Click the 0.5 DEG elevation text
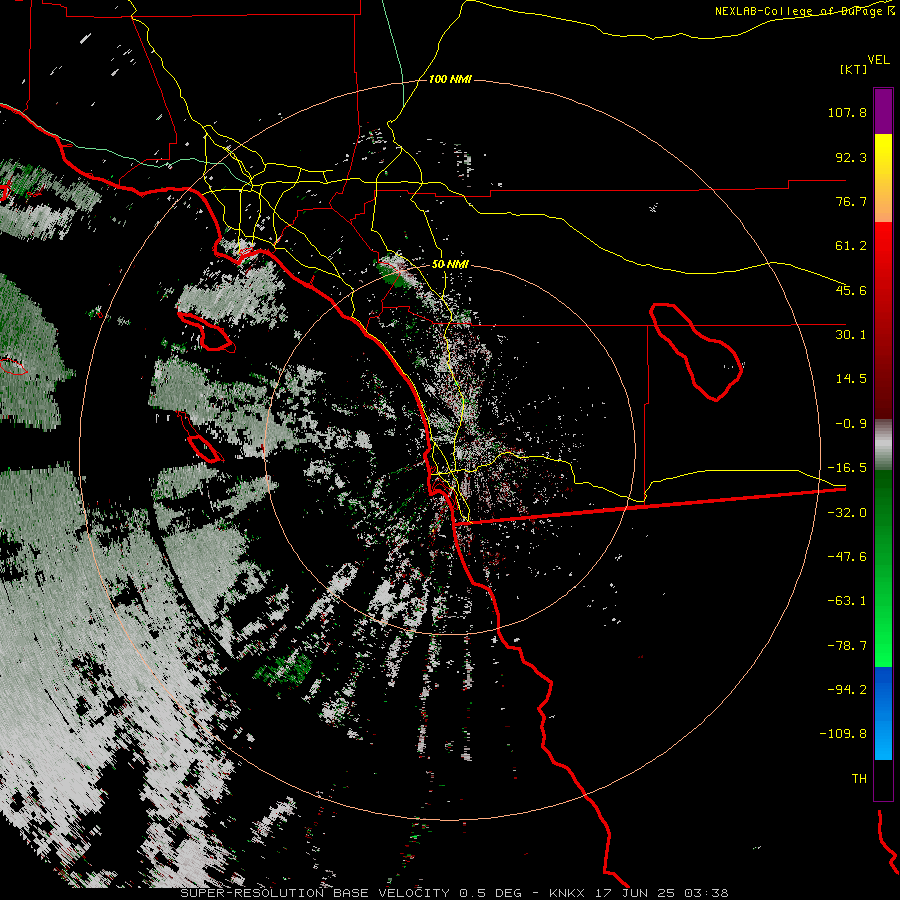The image size is (900, 900). [x=490, y=893]
